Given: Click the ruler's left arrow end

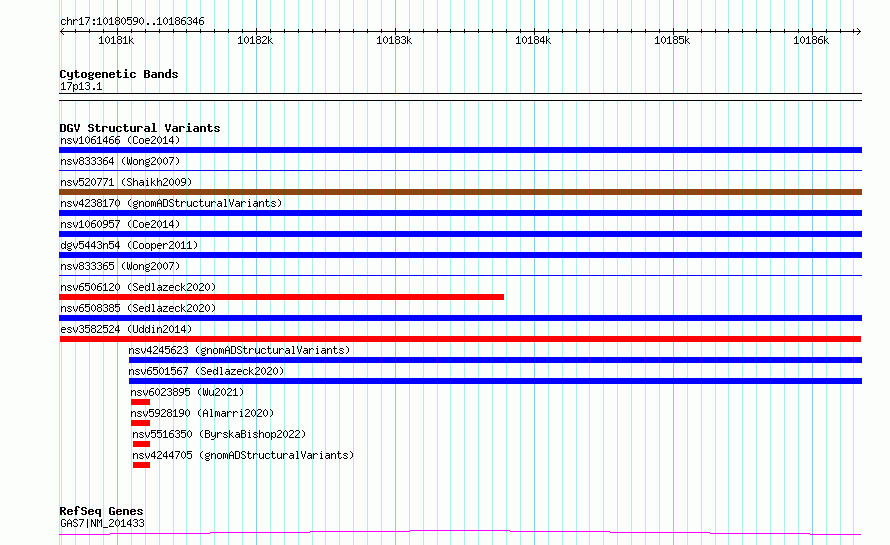Looking at the screenshot, I should click(62, 31).
